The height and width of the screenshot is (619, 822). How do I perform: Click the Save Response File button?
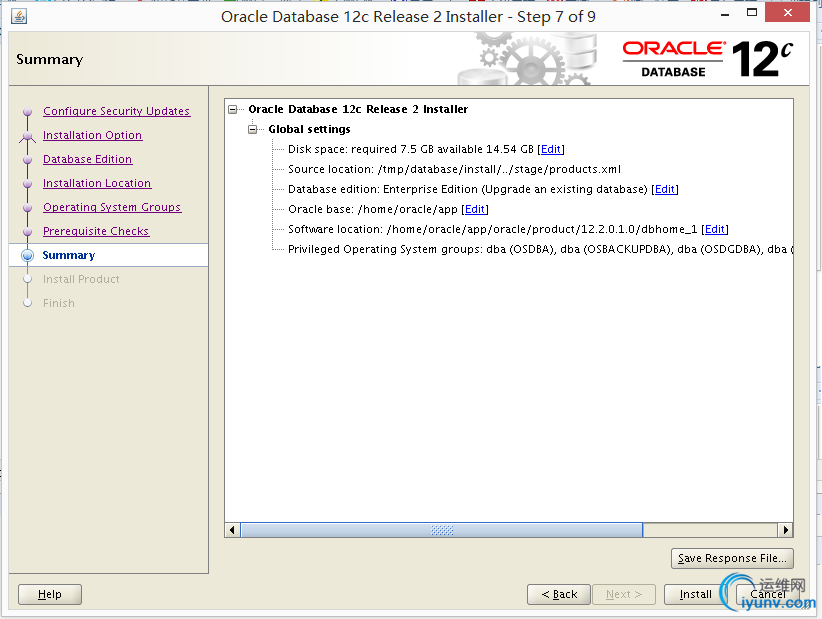point(732,558)
